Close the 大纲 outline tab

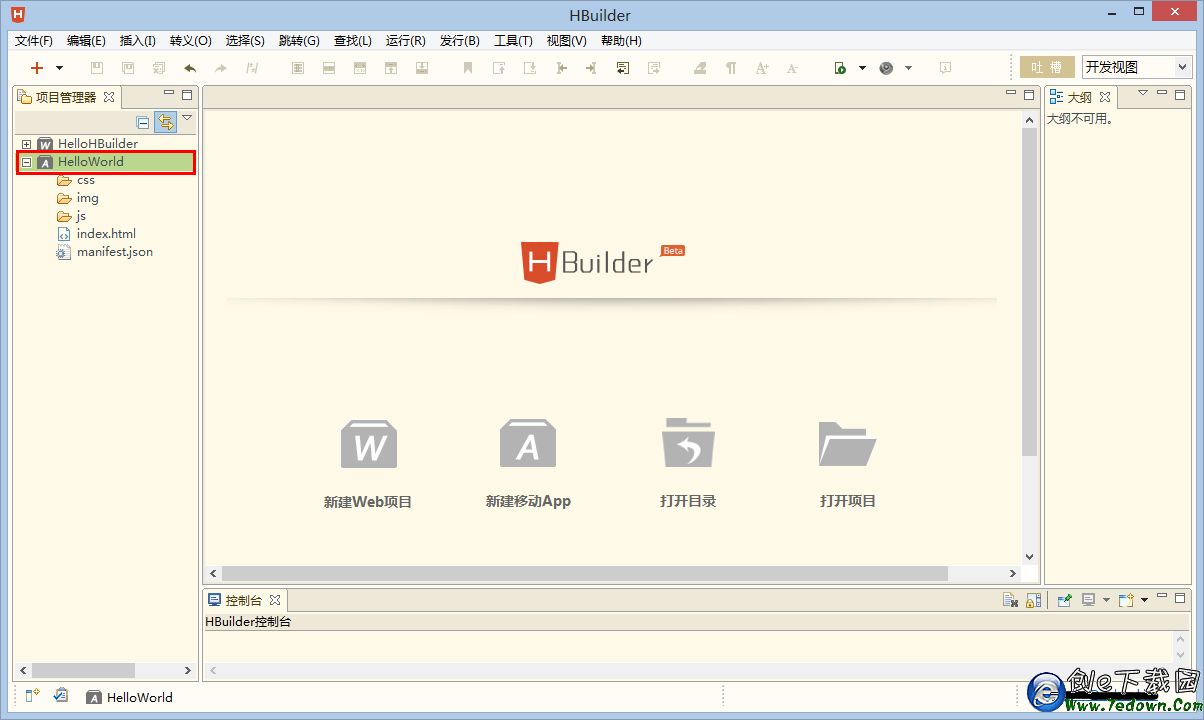(1105, 97)
